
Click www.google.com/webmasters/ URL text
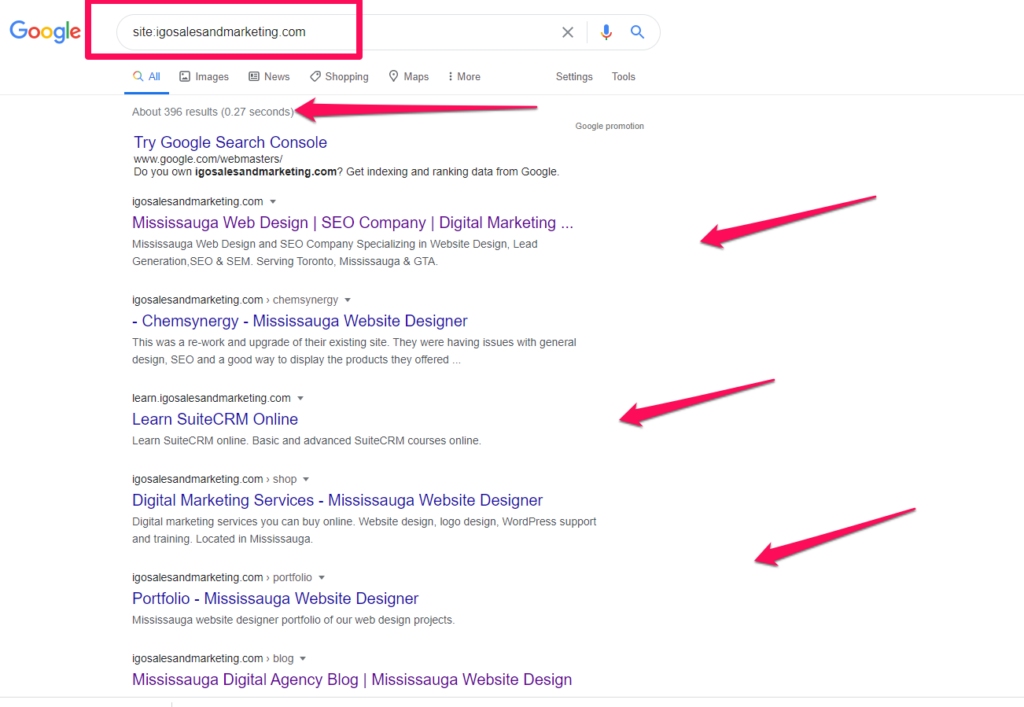(208, 159)
